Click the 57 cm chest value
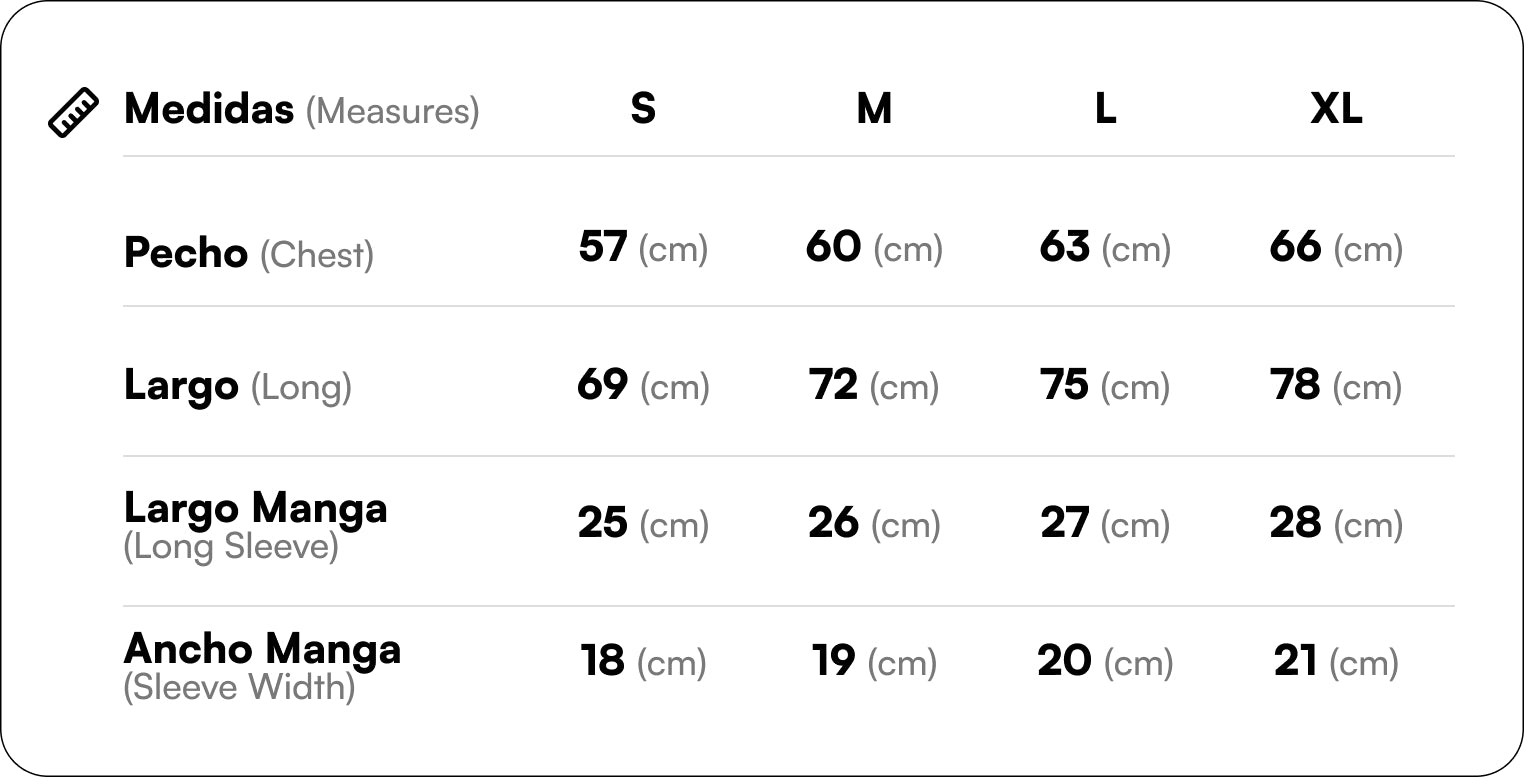The image size is (1524, 777). pos(642,247)
